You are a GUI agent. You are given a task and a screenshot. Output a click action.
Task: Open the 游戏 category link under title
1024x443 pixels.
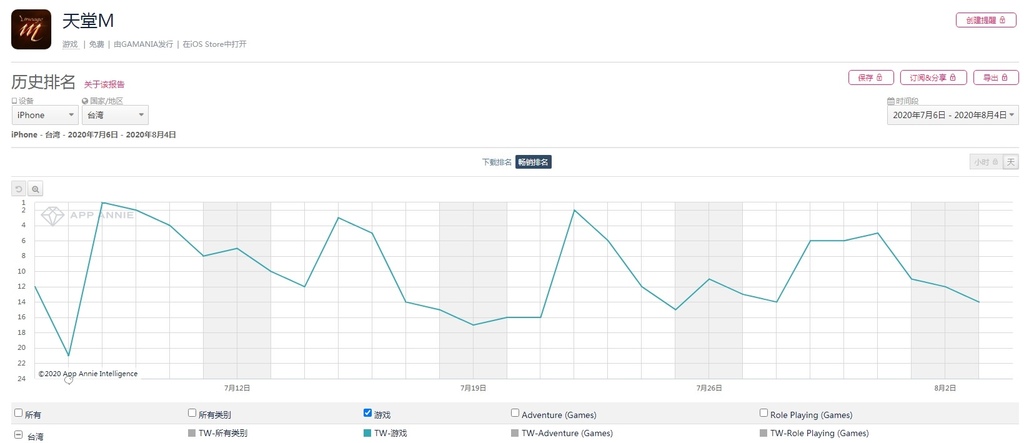[70, 44]
